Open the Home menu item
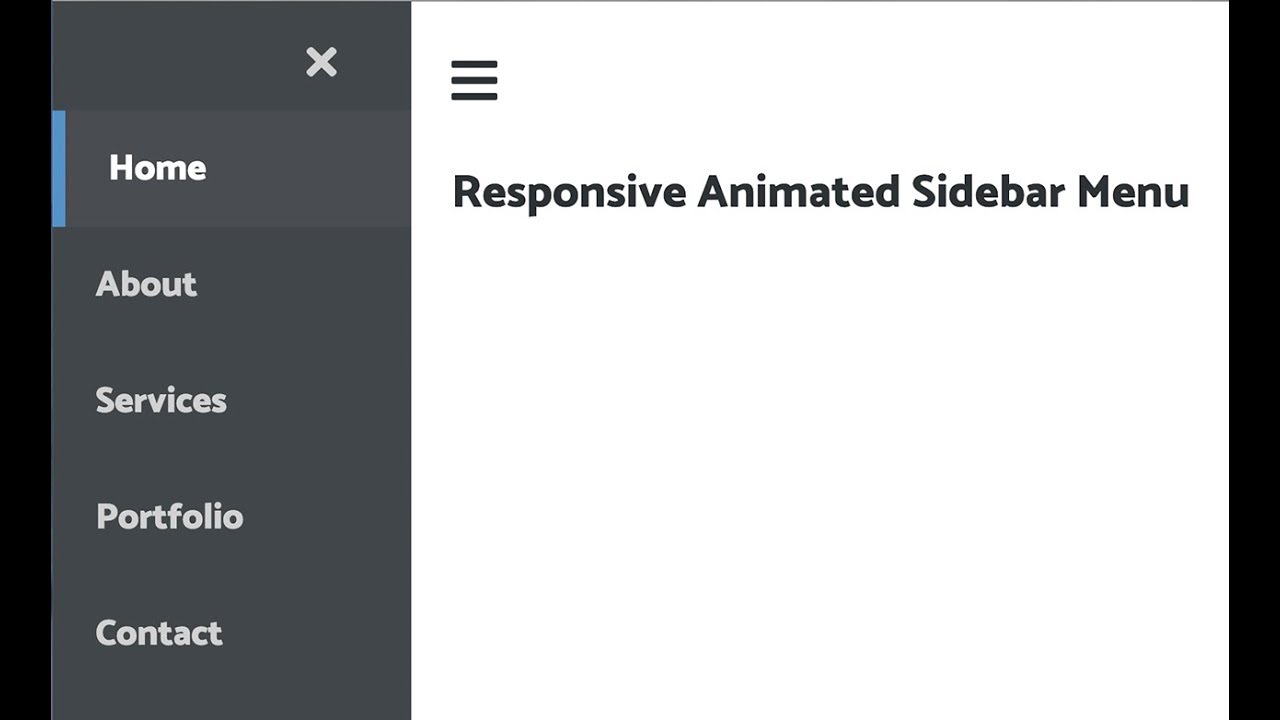 click(157, 168)
